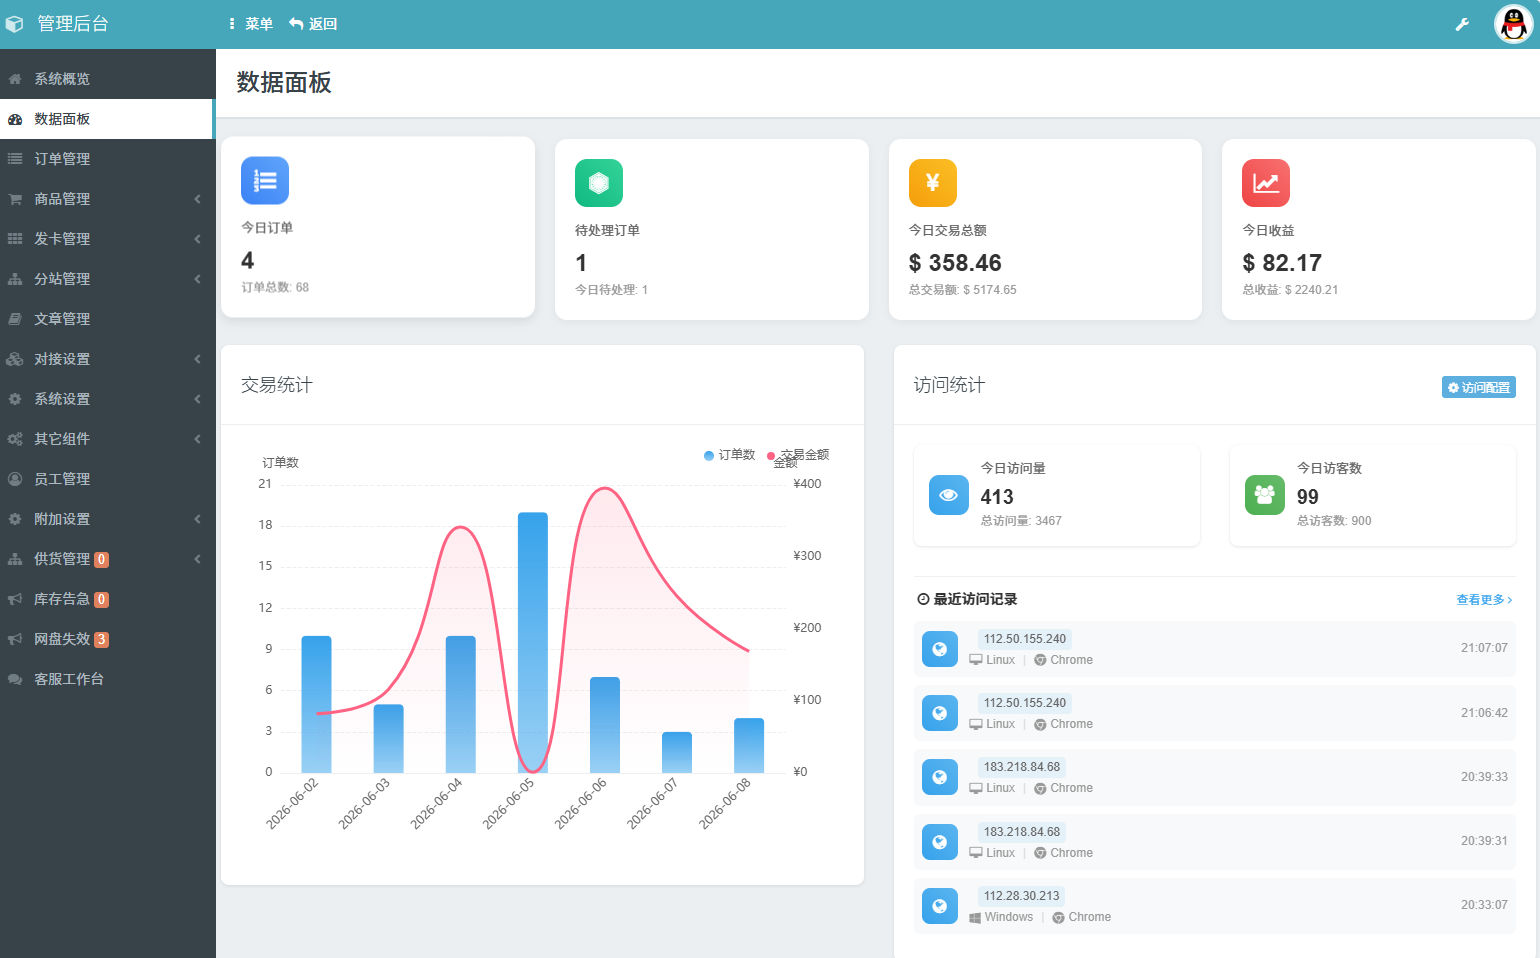Click the green cube icon for 待处理订单
1540x958 pixels.
[599, 183]
